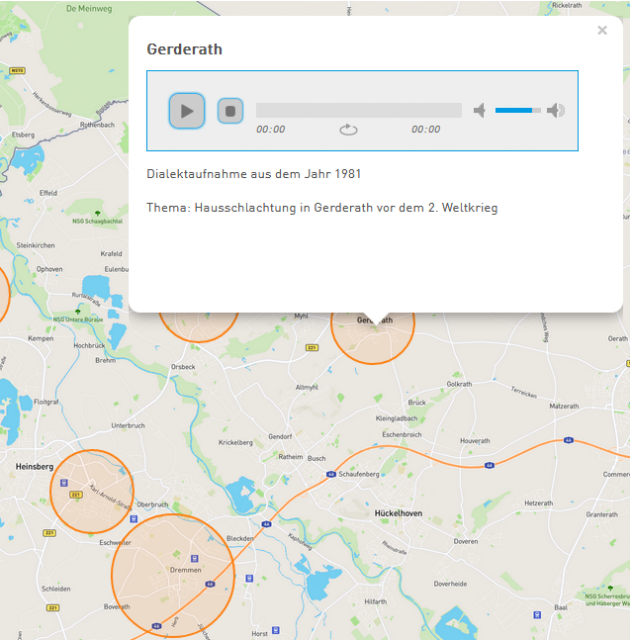Adjust the blue volume slider
This screenshot has height=640, width=630.
click(x=518, y=110)
